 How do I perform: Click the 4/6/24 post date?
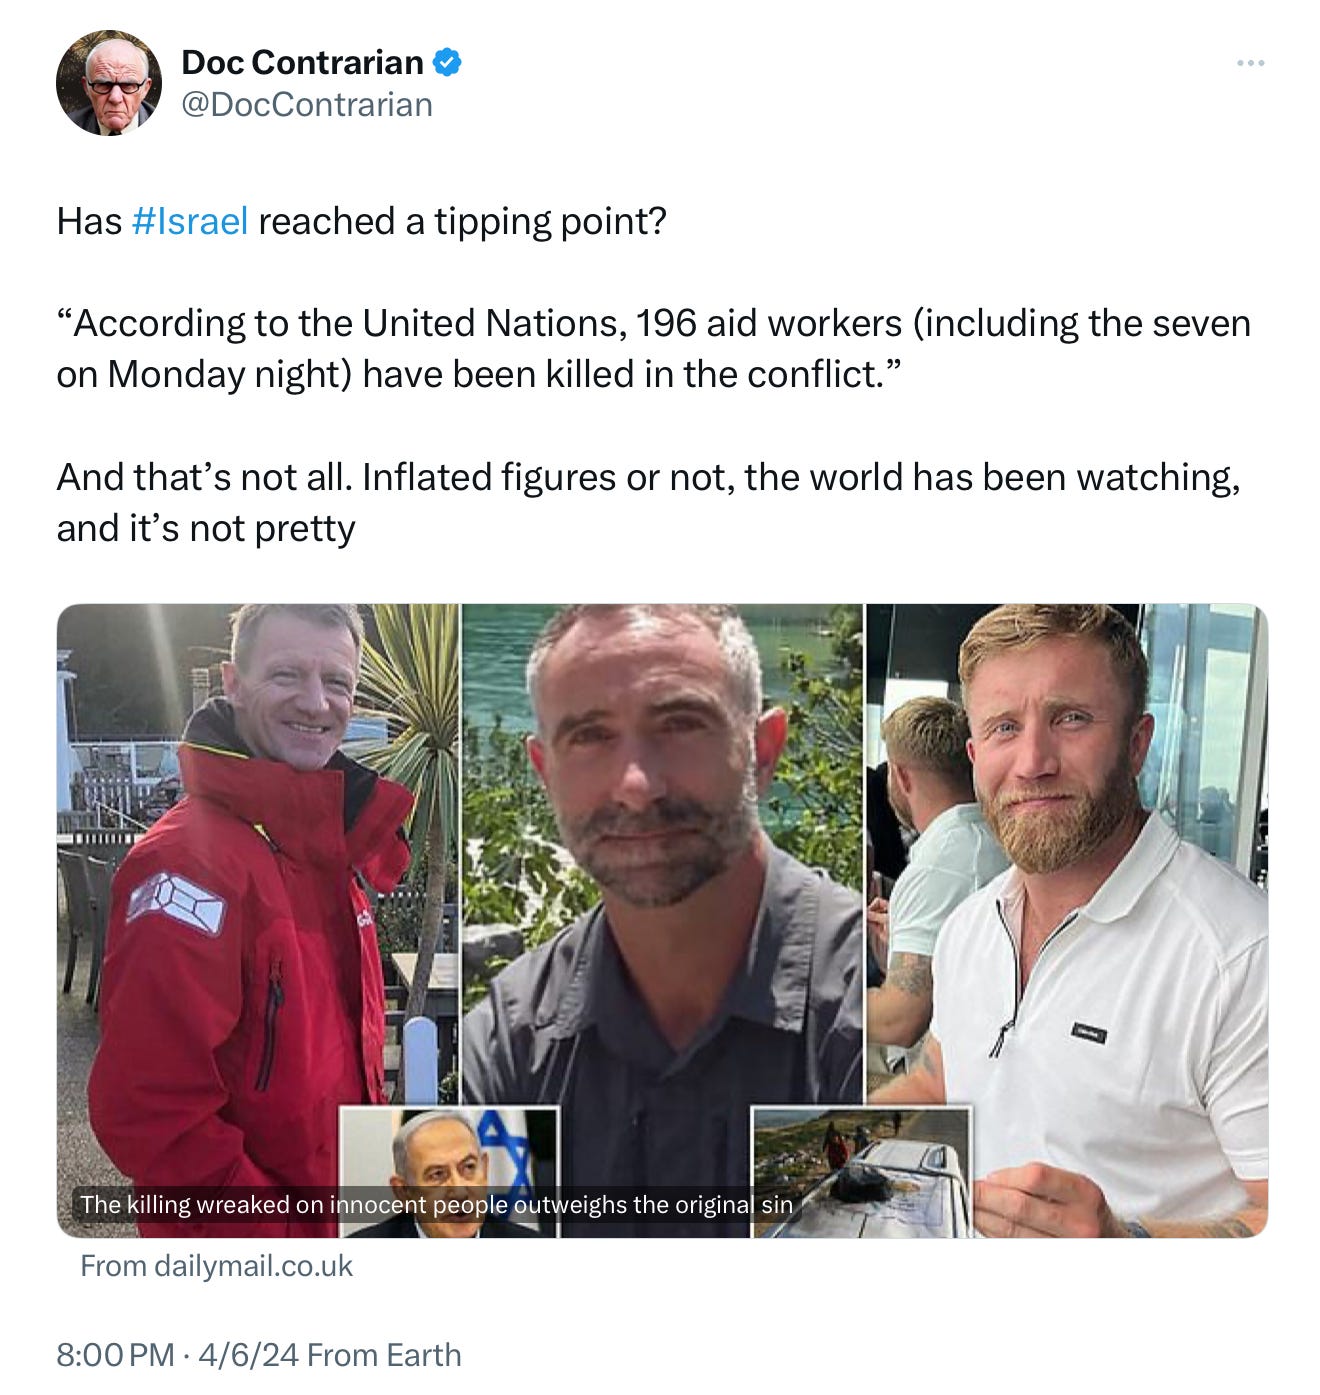click(x=248, y=1355)
